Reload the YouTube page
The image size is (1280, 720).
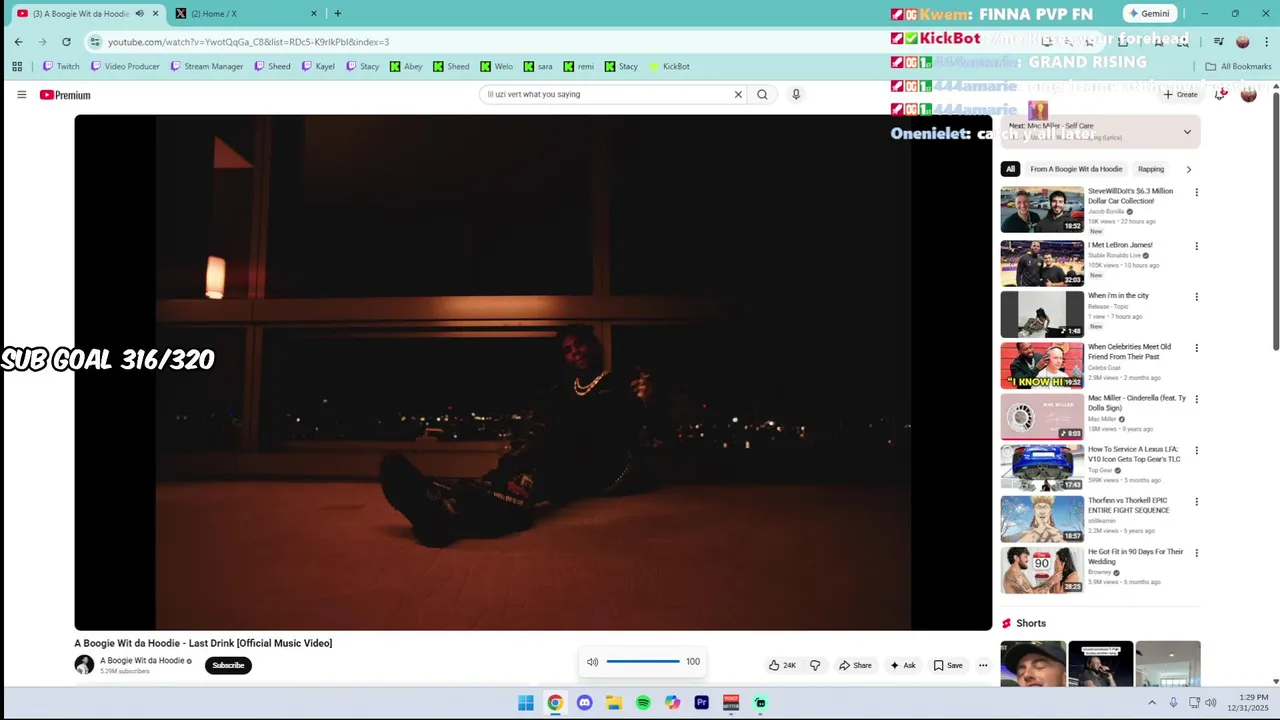66,42
